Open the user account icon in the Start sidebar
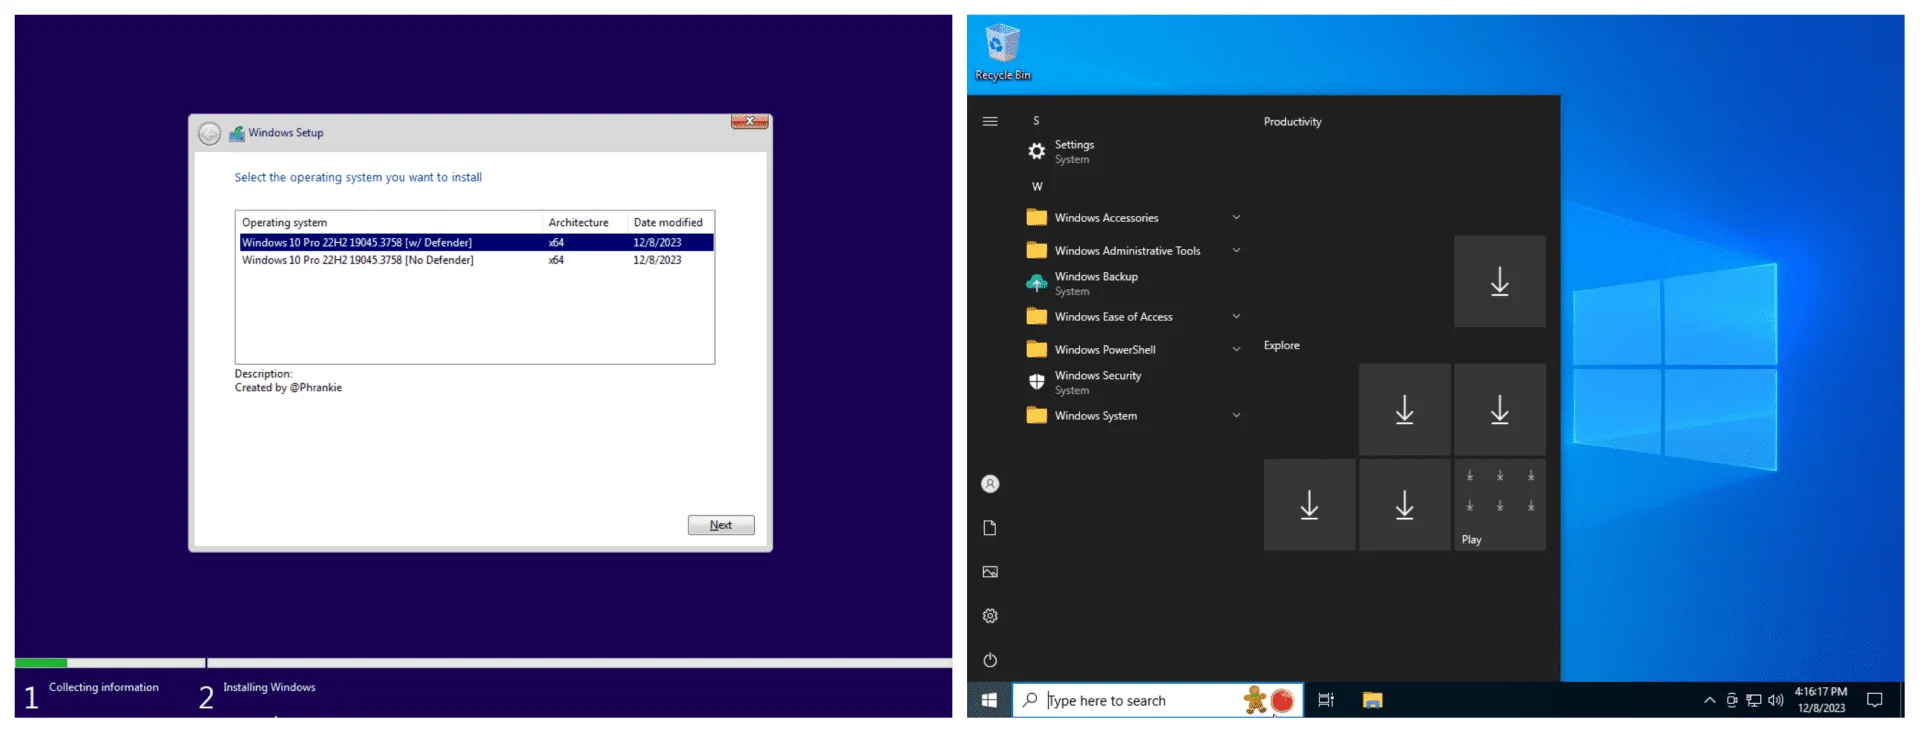1920x733 pixels. [x=990, y=484]
